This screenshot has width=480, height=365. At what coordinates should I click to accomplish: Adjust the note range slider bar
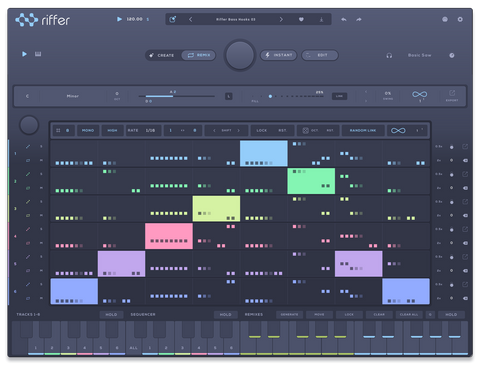click(177, 96)
